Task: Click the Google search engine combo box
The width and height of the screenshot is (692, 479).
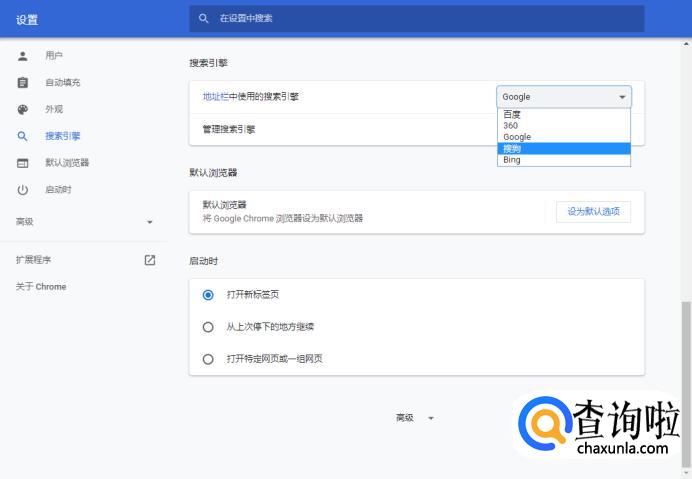Action: (564, 97)
